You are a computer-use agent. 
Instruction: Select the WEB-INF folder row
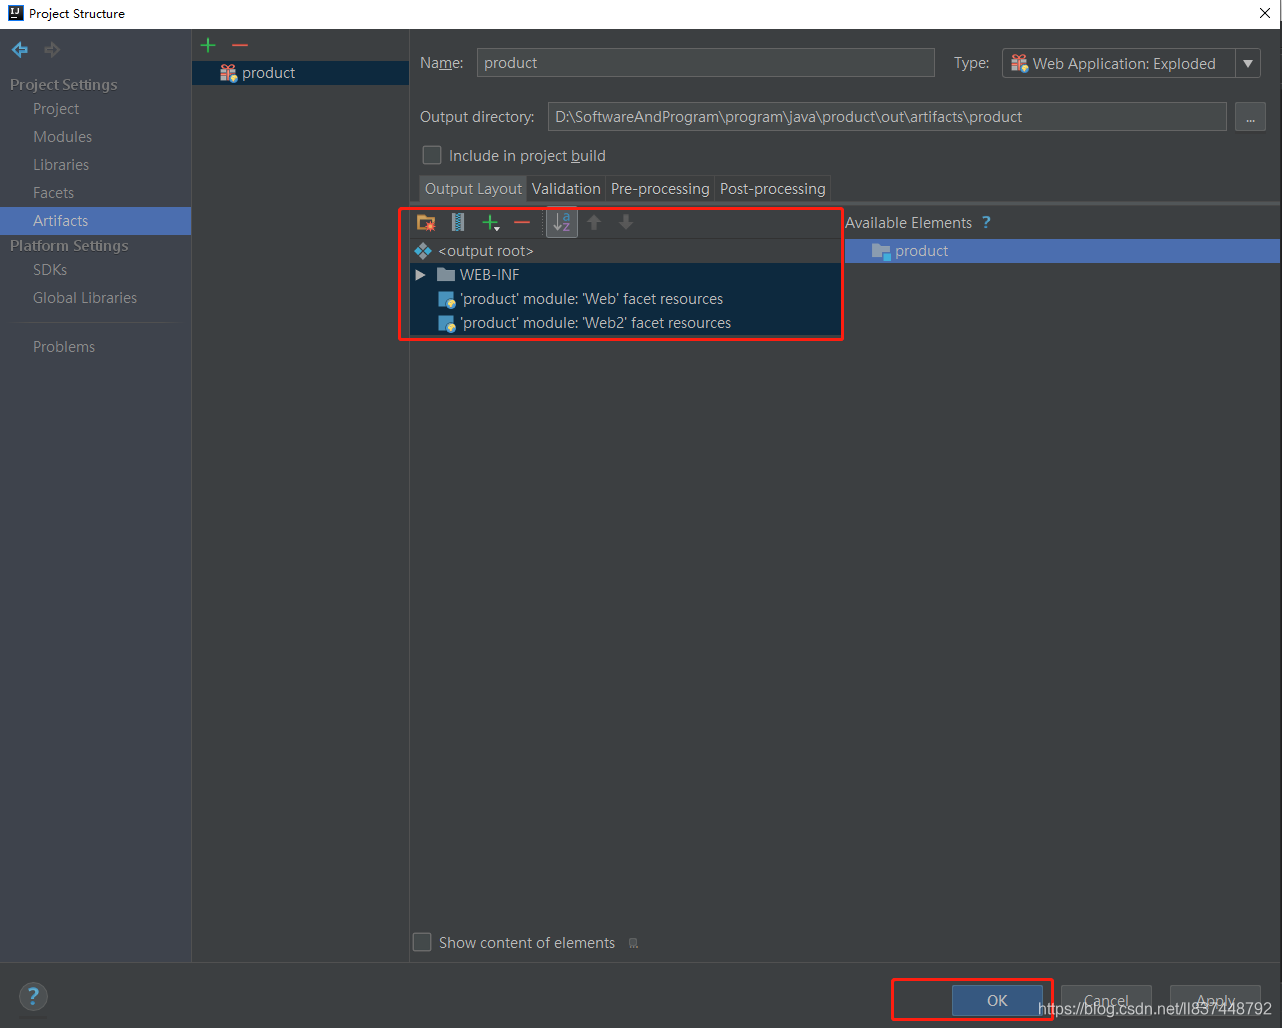click(625, 275)
